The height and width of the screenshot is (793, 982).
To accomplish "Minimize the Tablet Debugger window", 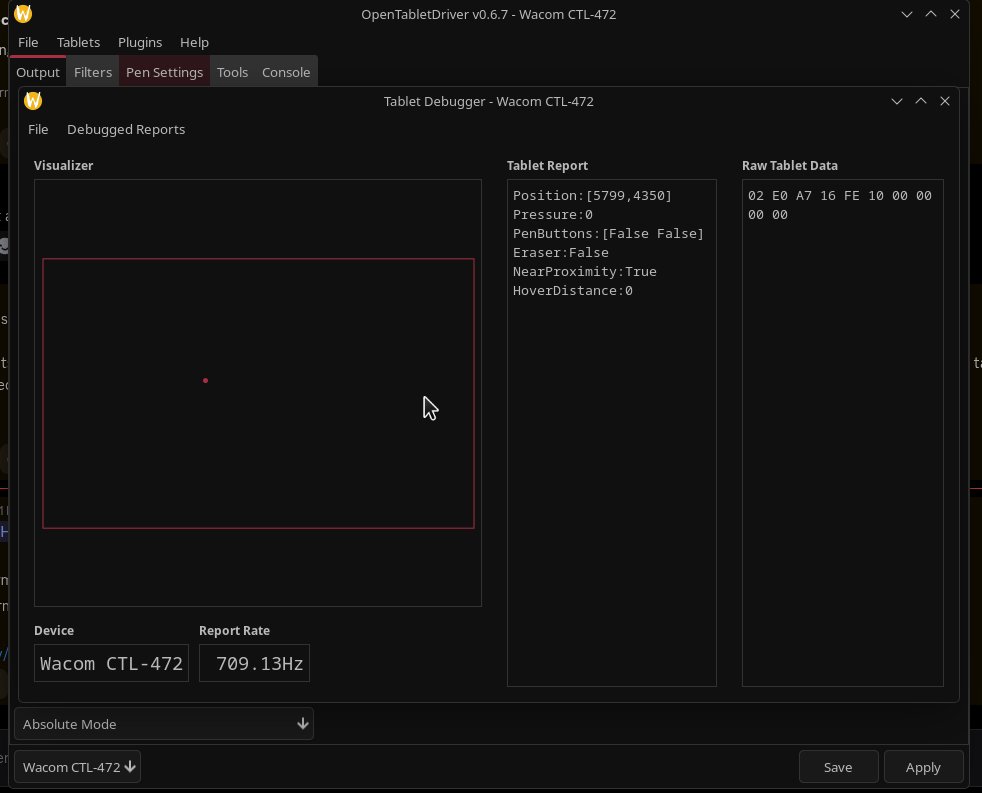I will 897,101.
